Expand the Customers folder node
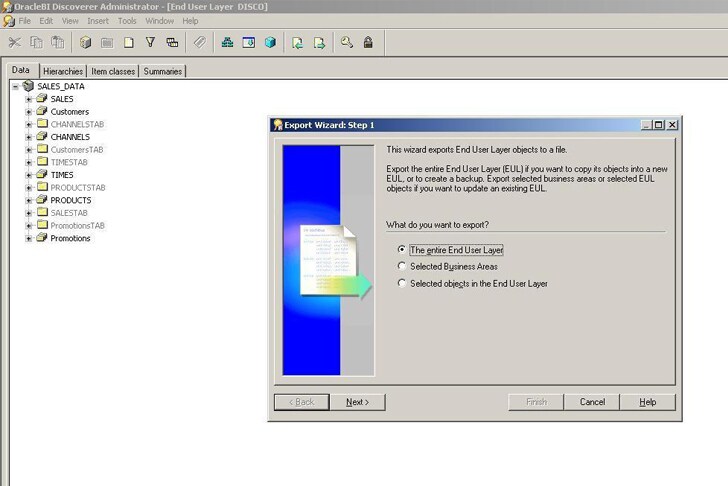 coord(29,112)
